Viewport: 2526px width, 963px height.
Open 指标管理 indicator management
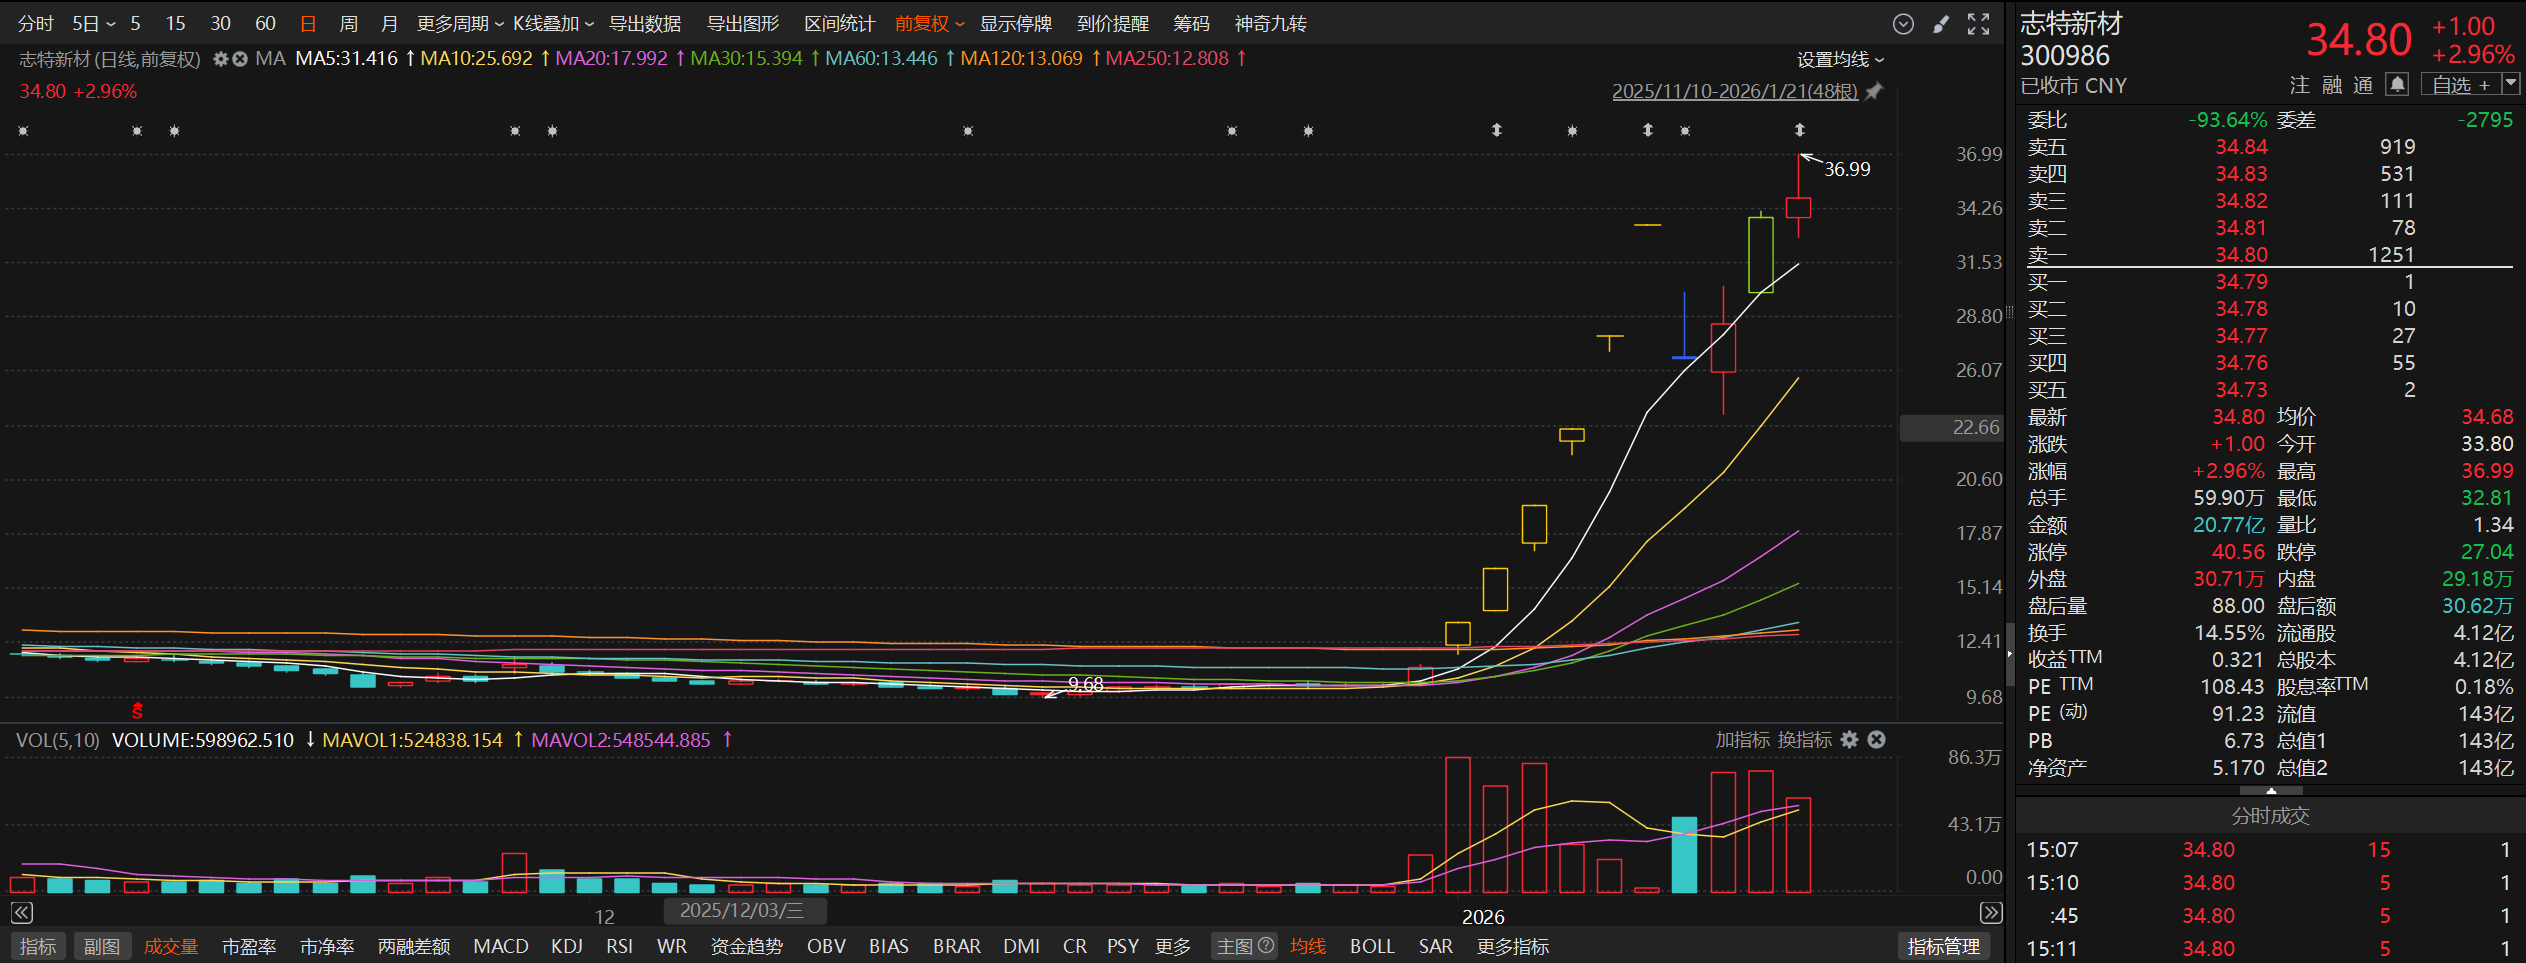coord(1943,946)
